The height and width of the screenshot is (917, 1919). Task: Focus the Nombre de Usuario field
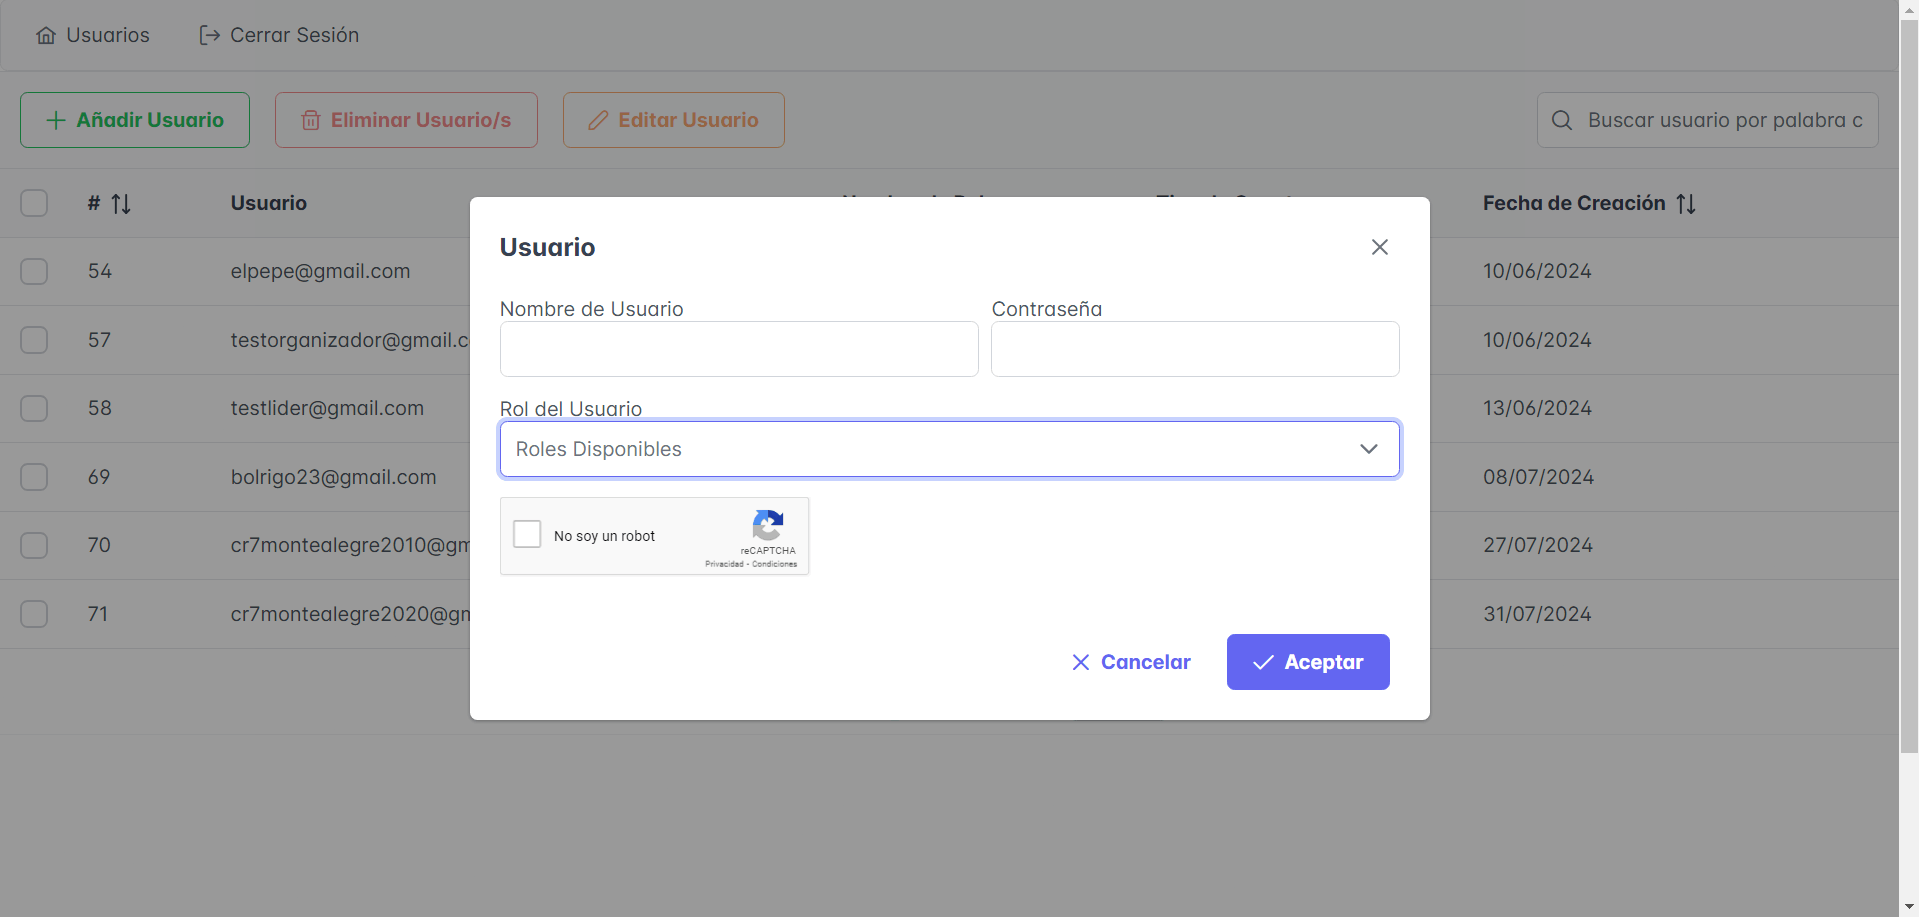(x=739, y=349)
